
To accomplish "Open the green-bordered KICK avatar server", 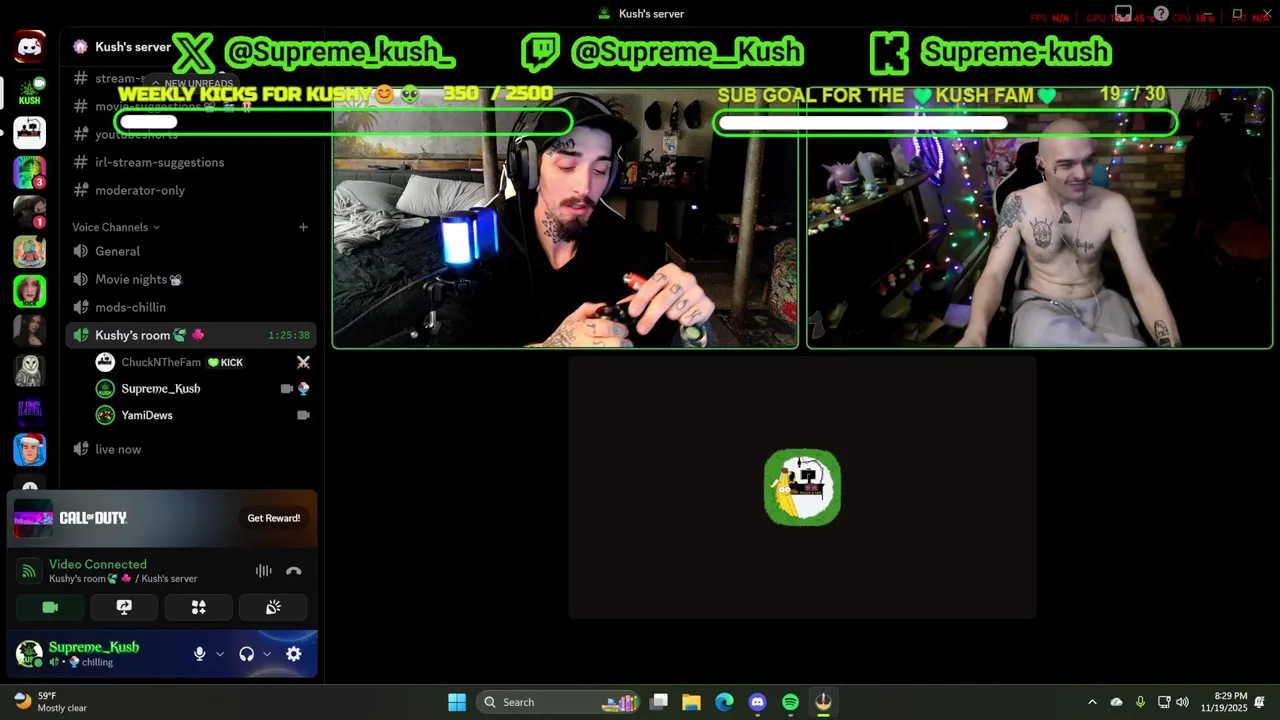I will click(29, 291).
